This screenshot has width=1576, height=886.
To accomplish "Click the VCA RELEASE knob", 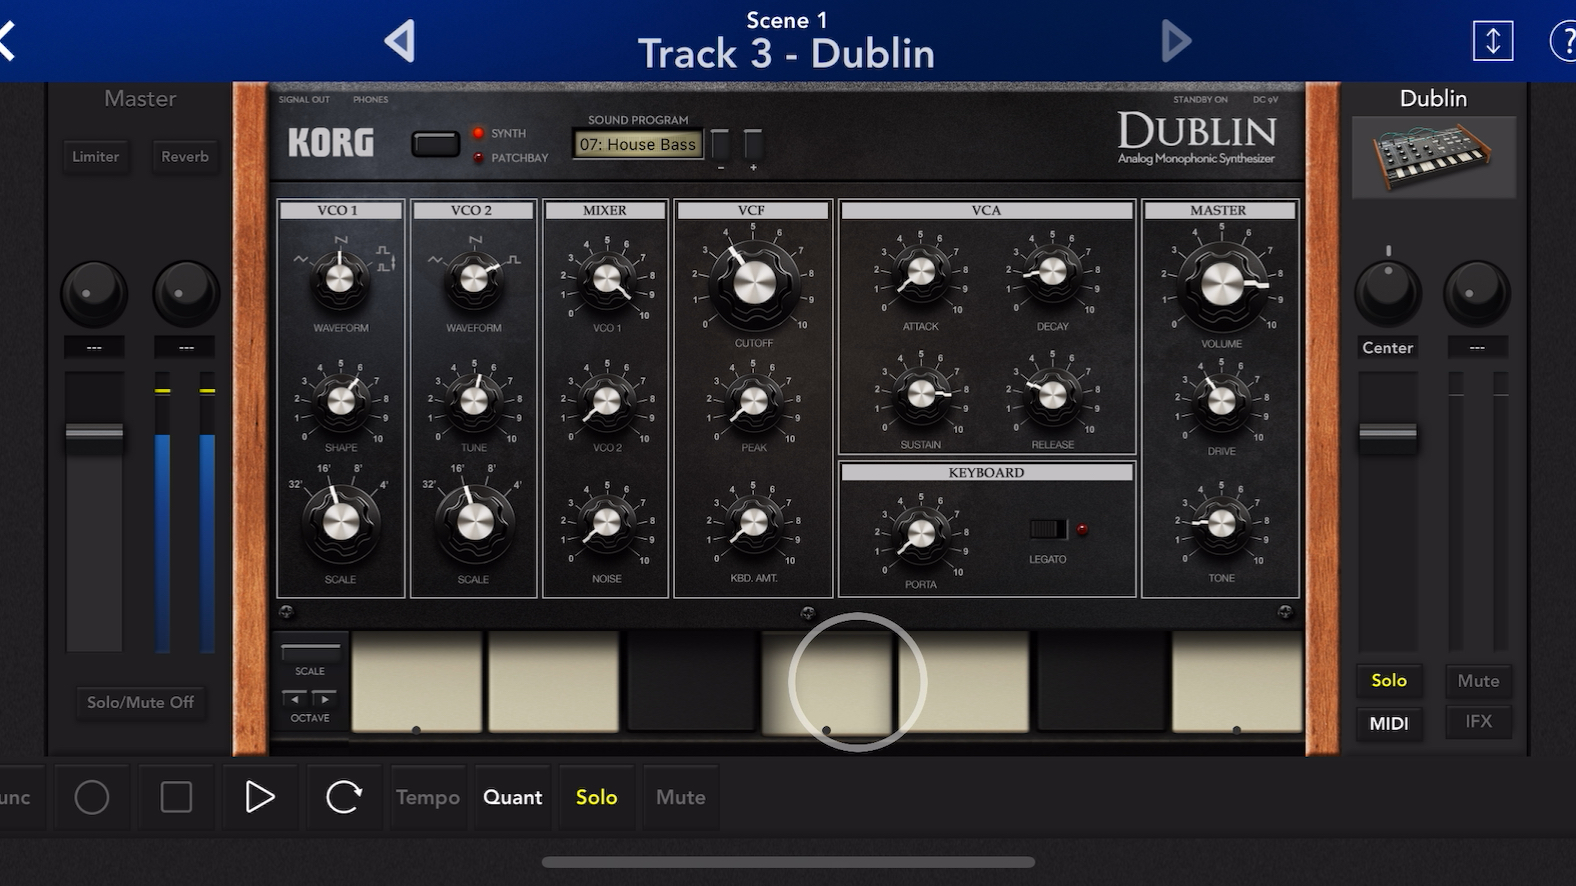I will point(1052,394).
